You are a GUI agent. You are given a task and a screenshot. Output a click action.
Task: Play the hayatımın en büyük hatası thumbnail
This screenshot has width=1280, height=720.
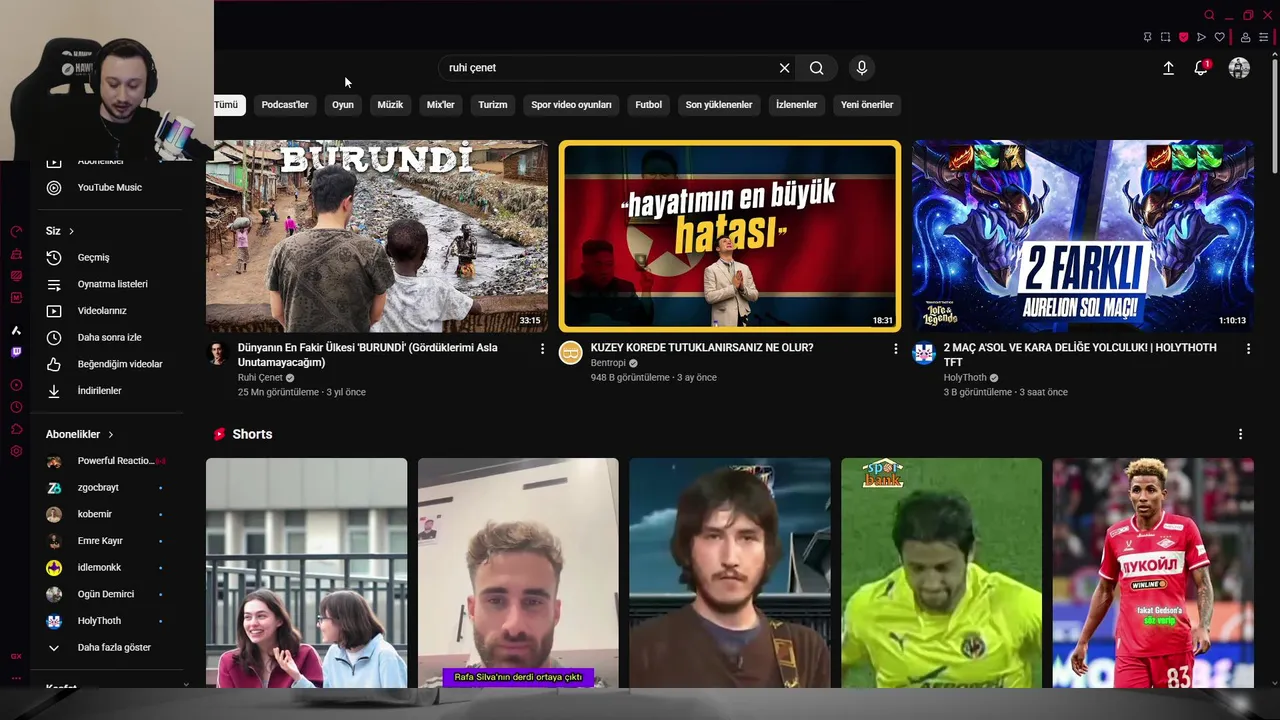point(730,236)
